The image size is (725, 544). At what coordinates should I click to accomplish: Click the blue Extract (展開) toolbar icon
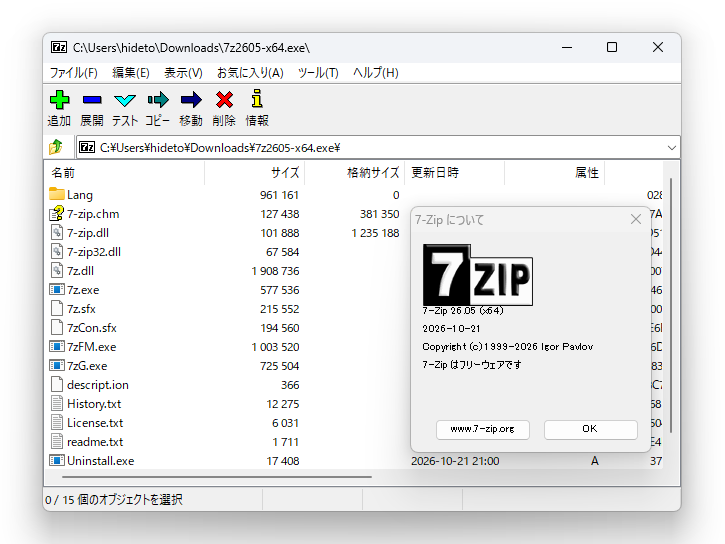[x=92, y=100]
